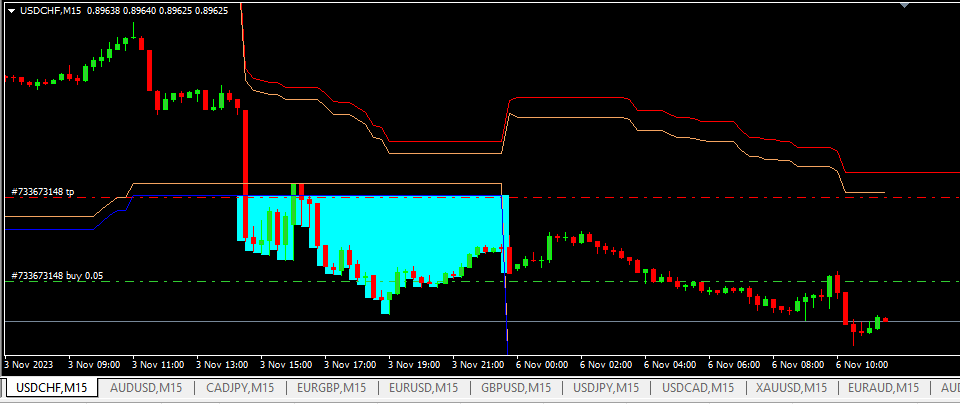The height and width of the screenshot is (404, 960).
Task: Click the '3 Nov 11:00' time label
Action: (x=158, y=364)
